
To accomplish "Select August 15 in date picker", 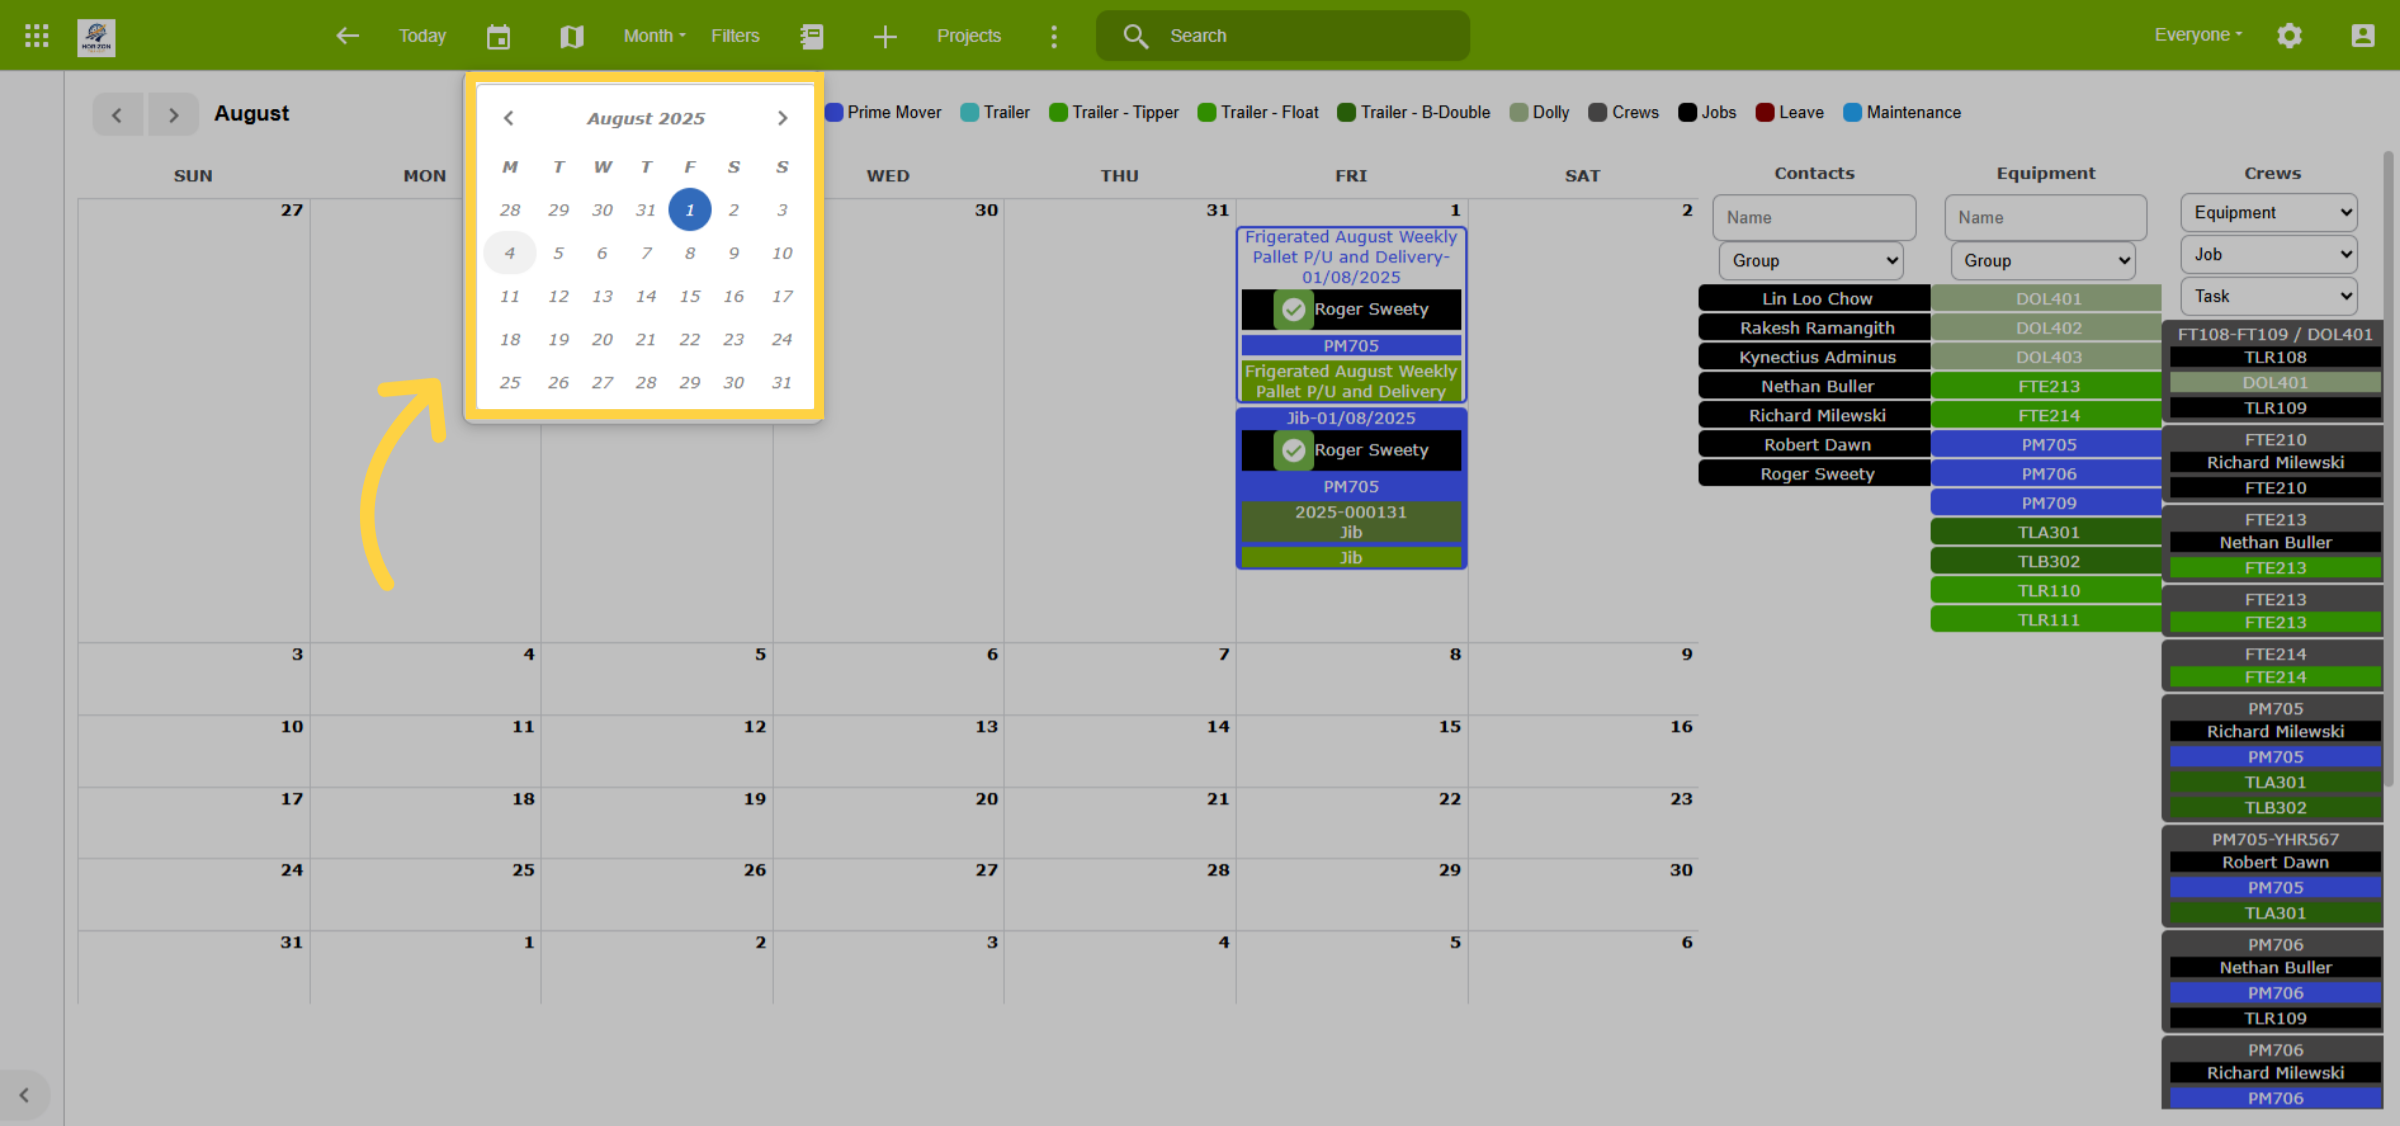I will 690,297.
